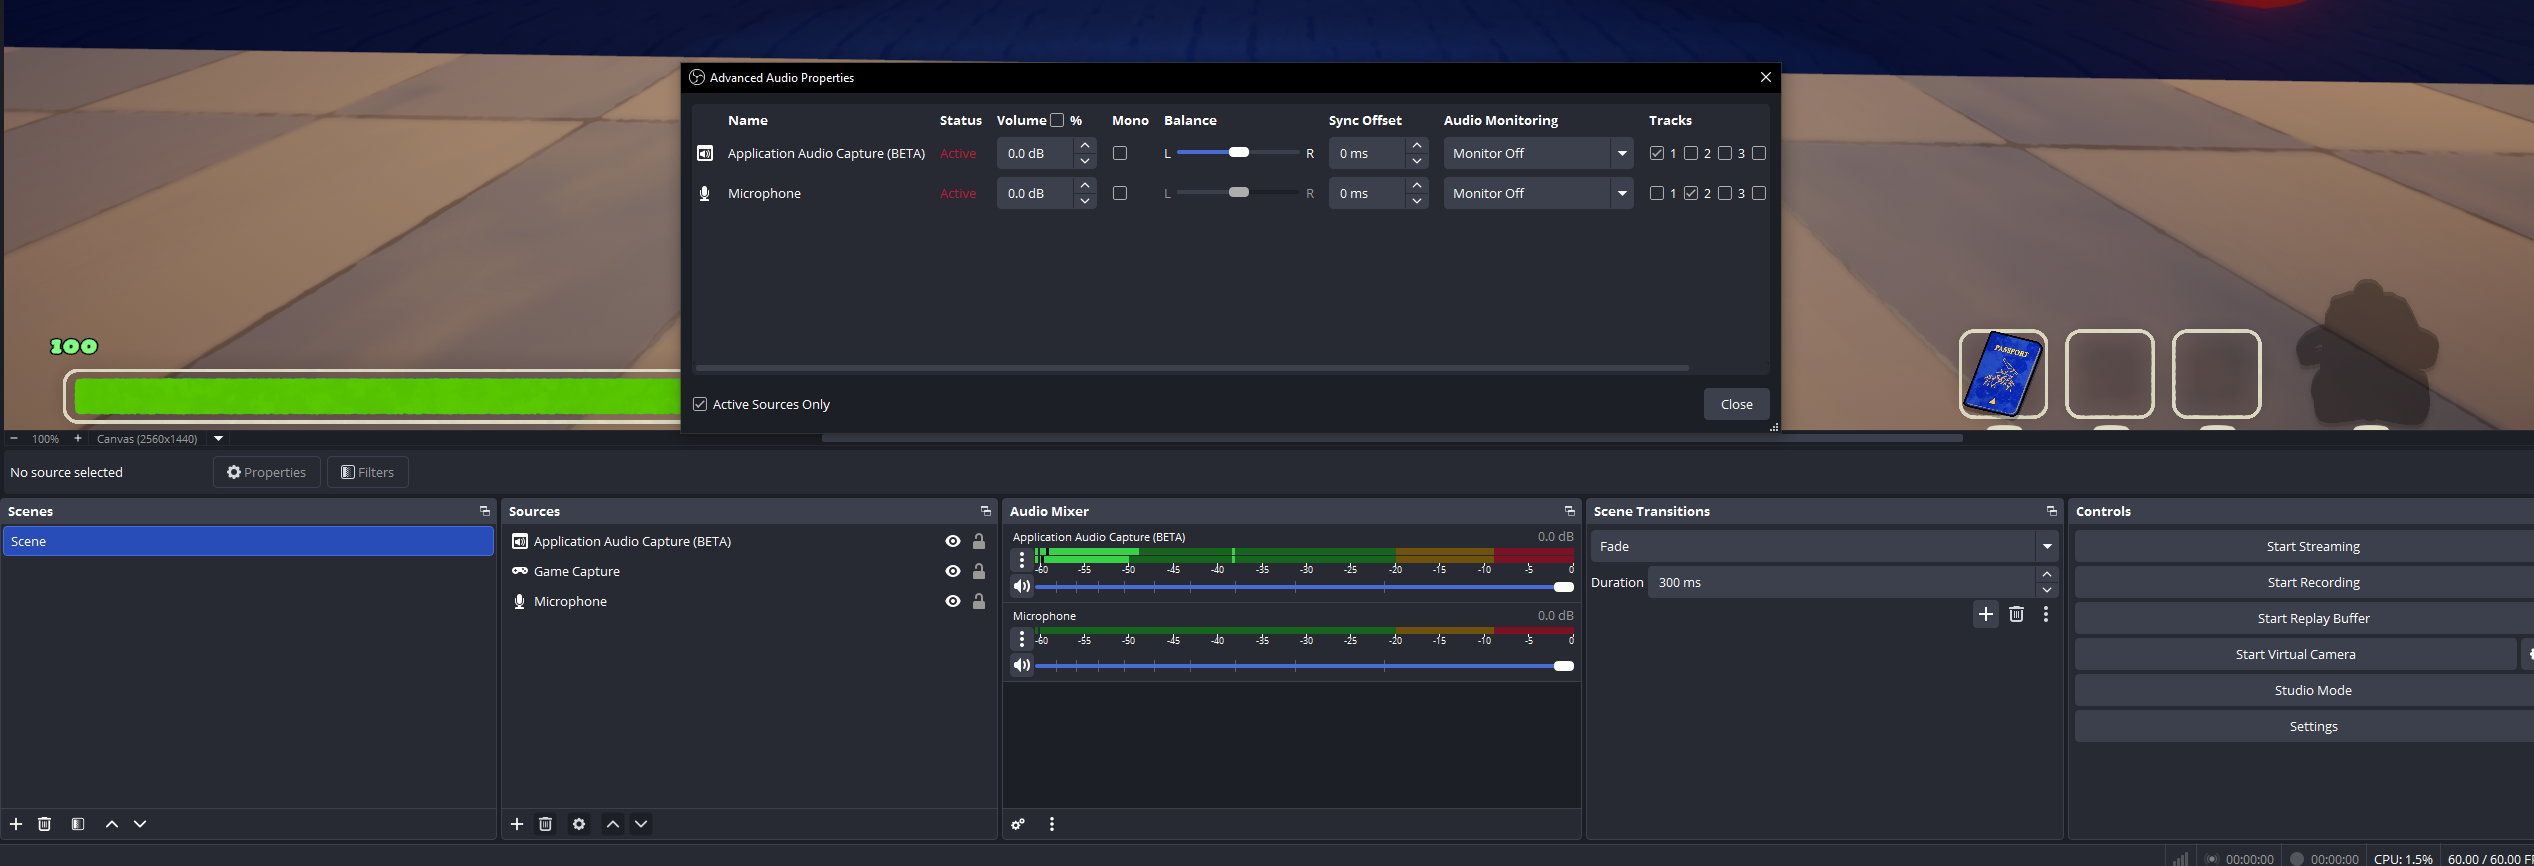
Task: Undock the Scenes panel
Action: [485, 511]
